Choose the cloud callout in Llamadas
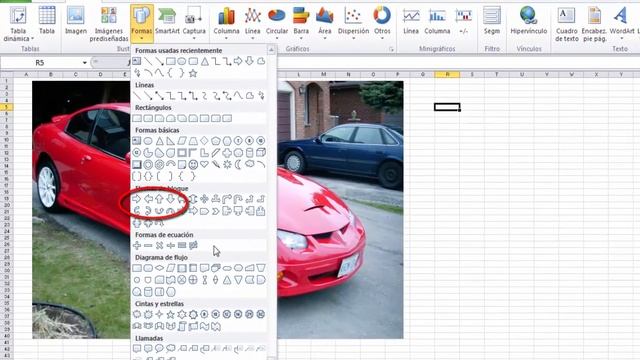This screenshot has height=360, width=640. [x=171, y=349]
